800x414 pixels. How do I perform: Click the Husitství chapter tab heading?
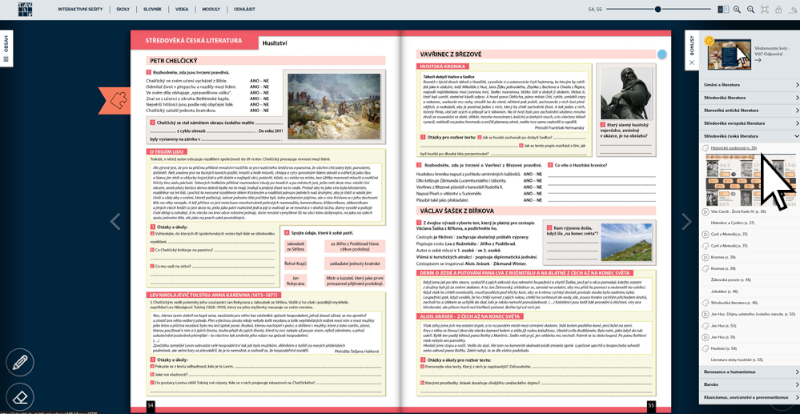coord(274,43)
